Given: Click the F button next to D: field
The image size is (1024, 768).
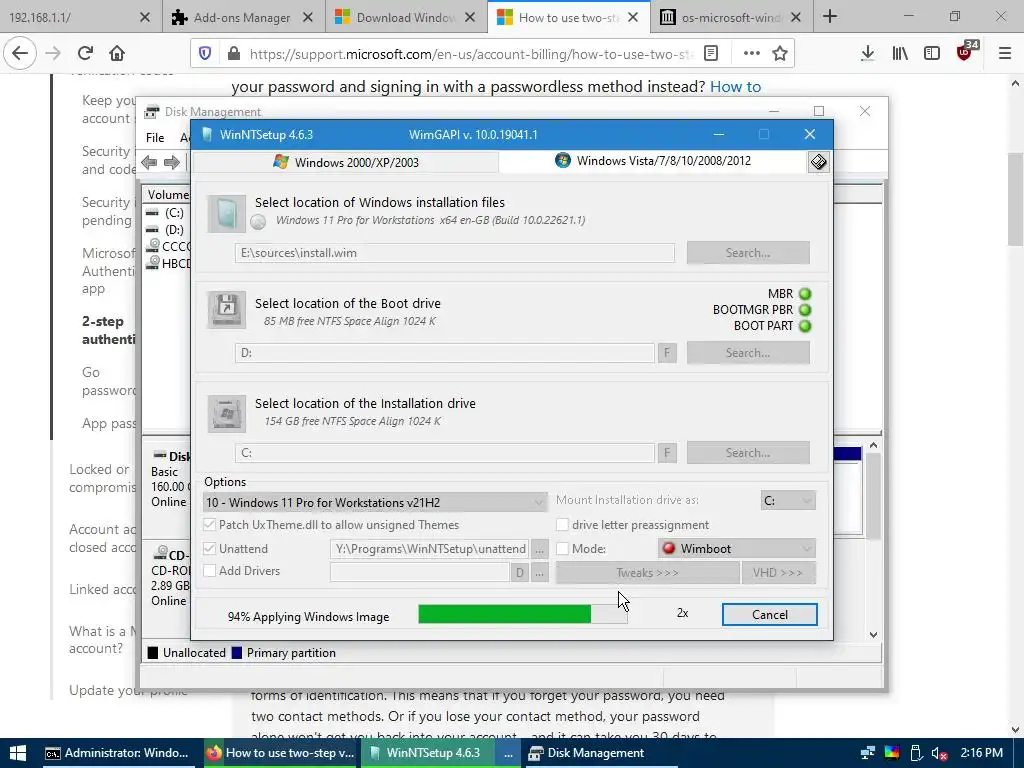Looking at the screenshot, I should (667, 353).
